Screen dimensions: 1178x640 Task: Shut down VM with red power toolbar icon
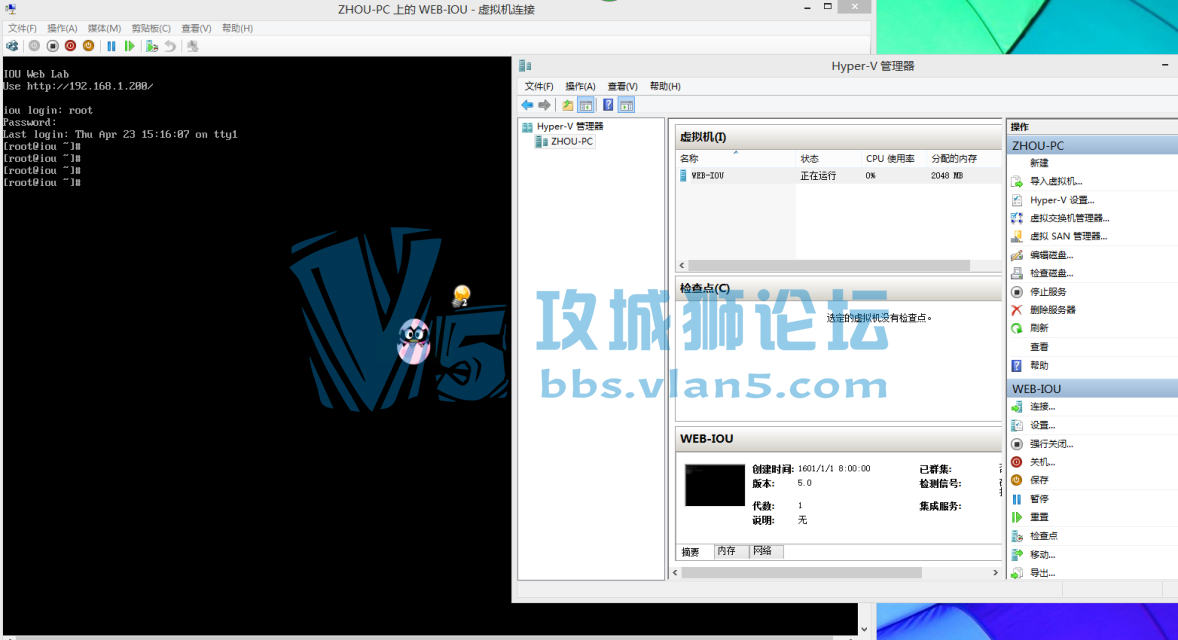[71, 46]
